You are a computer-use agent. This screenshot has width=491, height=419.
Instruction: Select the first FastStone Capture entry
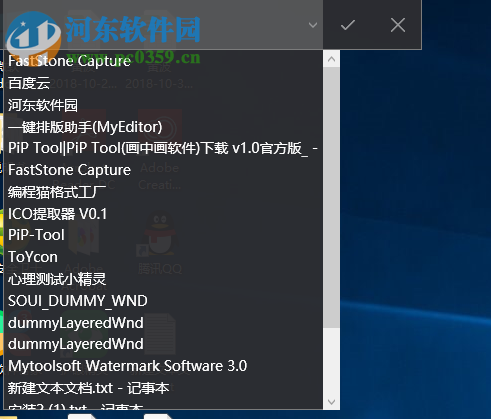[x=163, y=61]
